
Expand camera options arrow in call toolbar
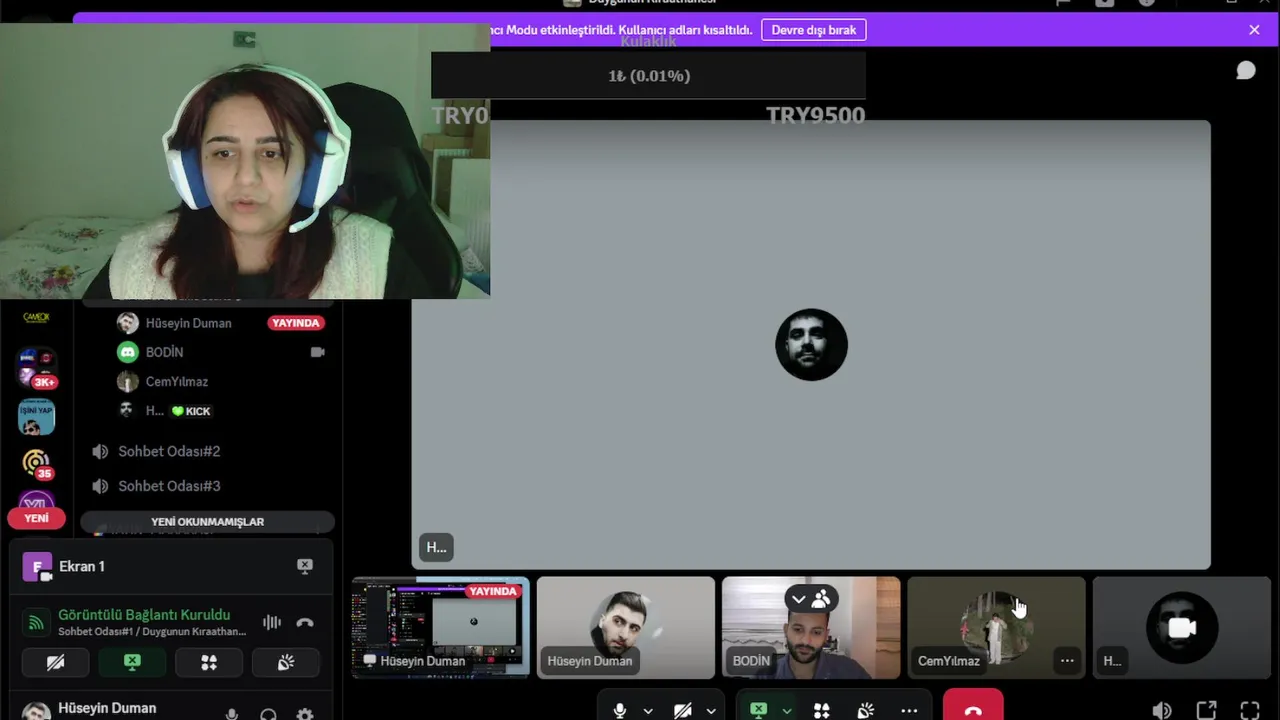point(711,710)
